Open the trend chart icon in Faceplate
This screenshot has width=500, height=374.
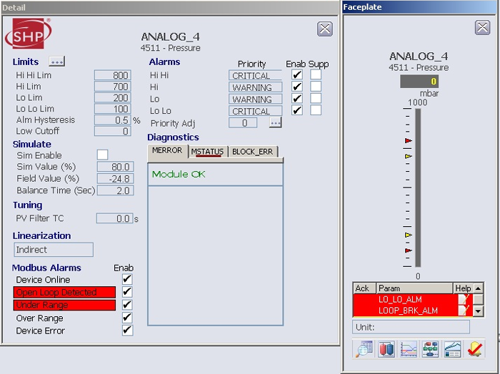(408, 349)
